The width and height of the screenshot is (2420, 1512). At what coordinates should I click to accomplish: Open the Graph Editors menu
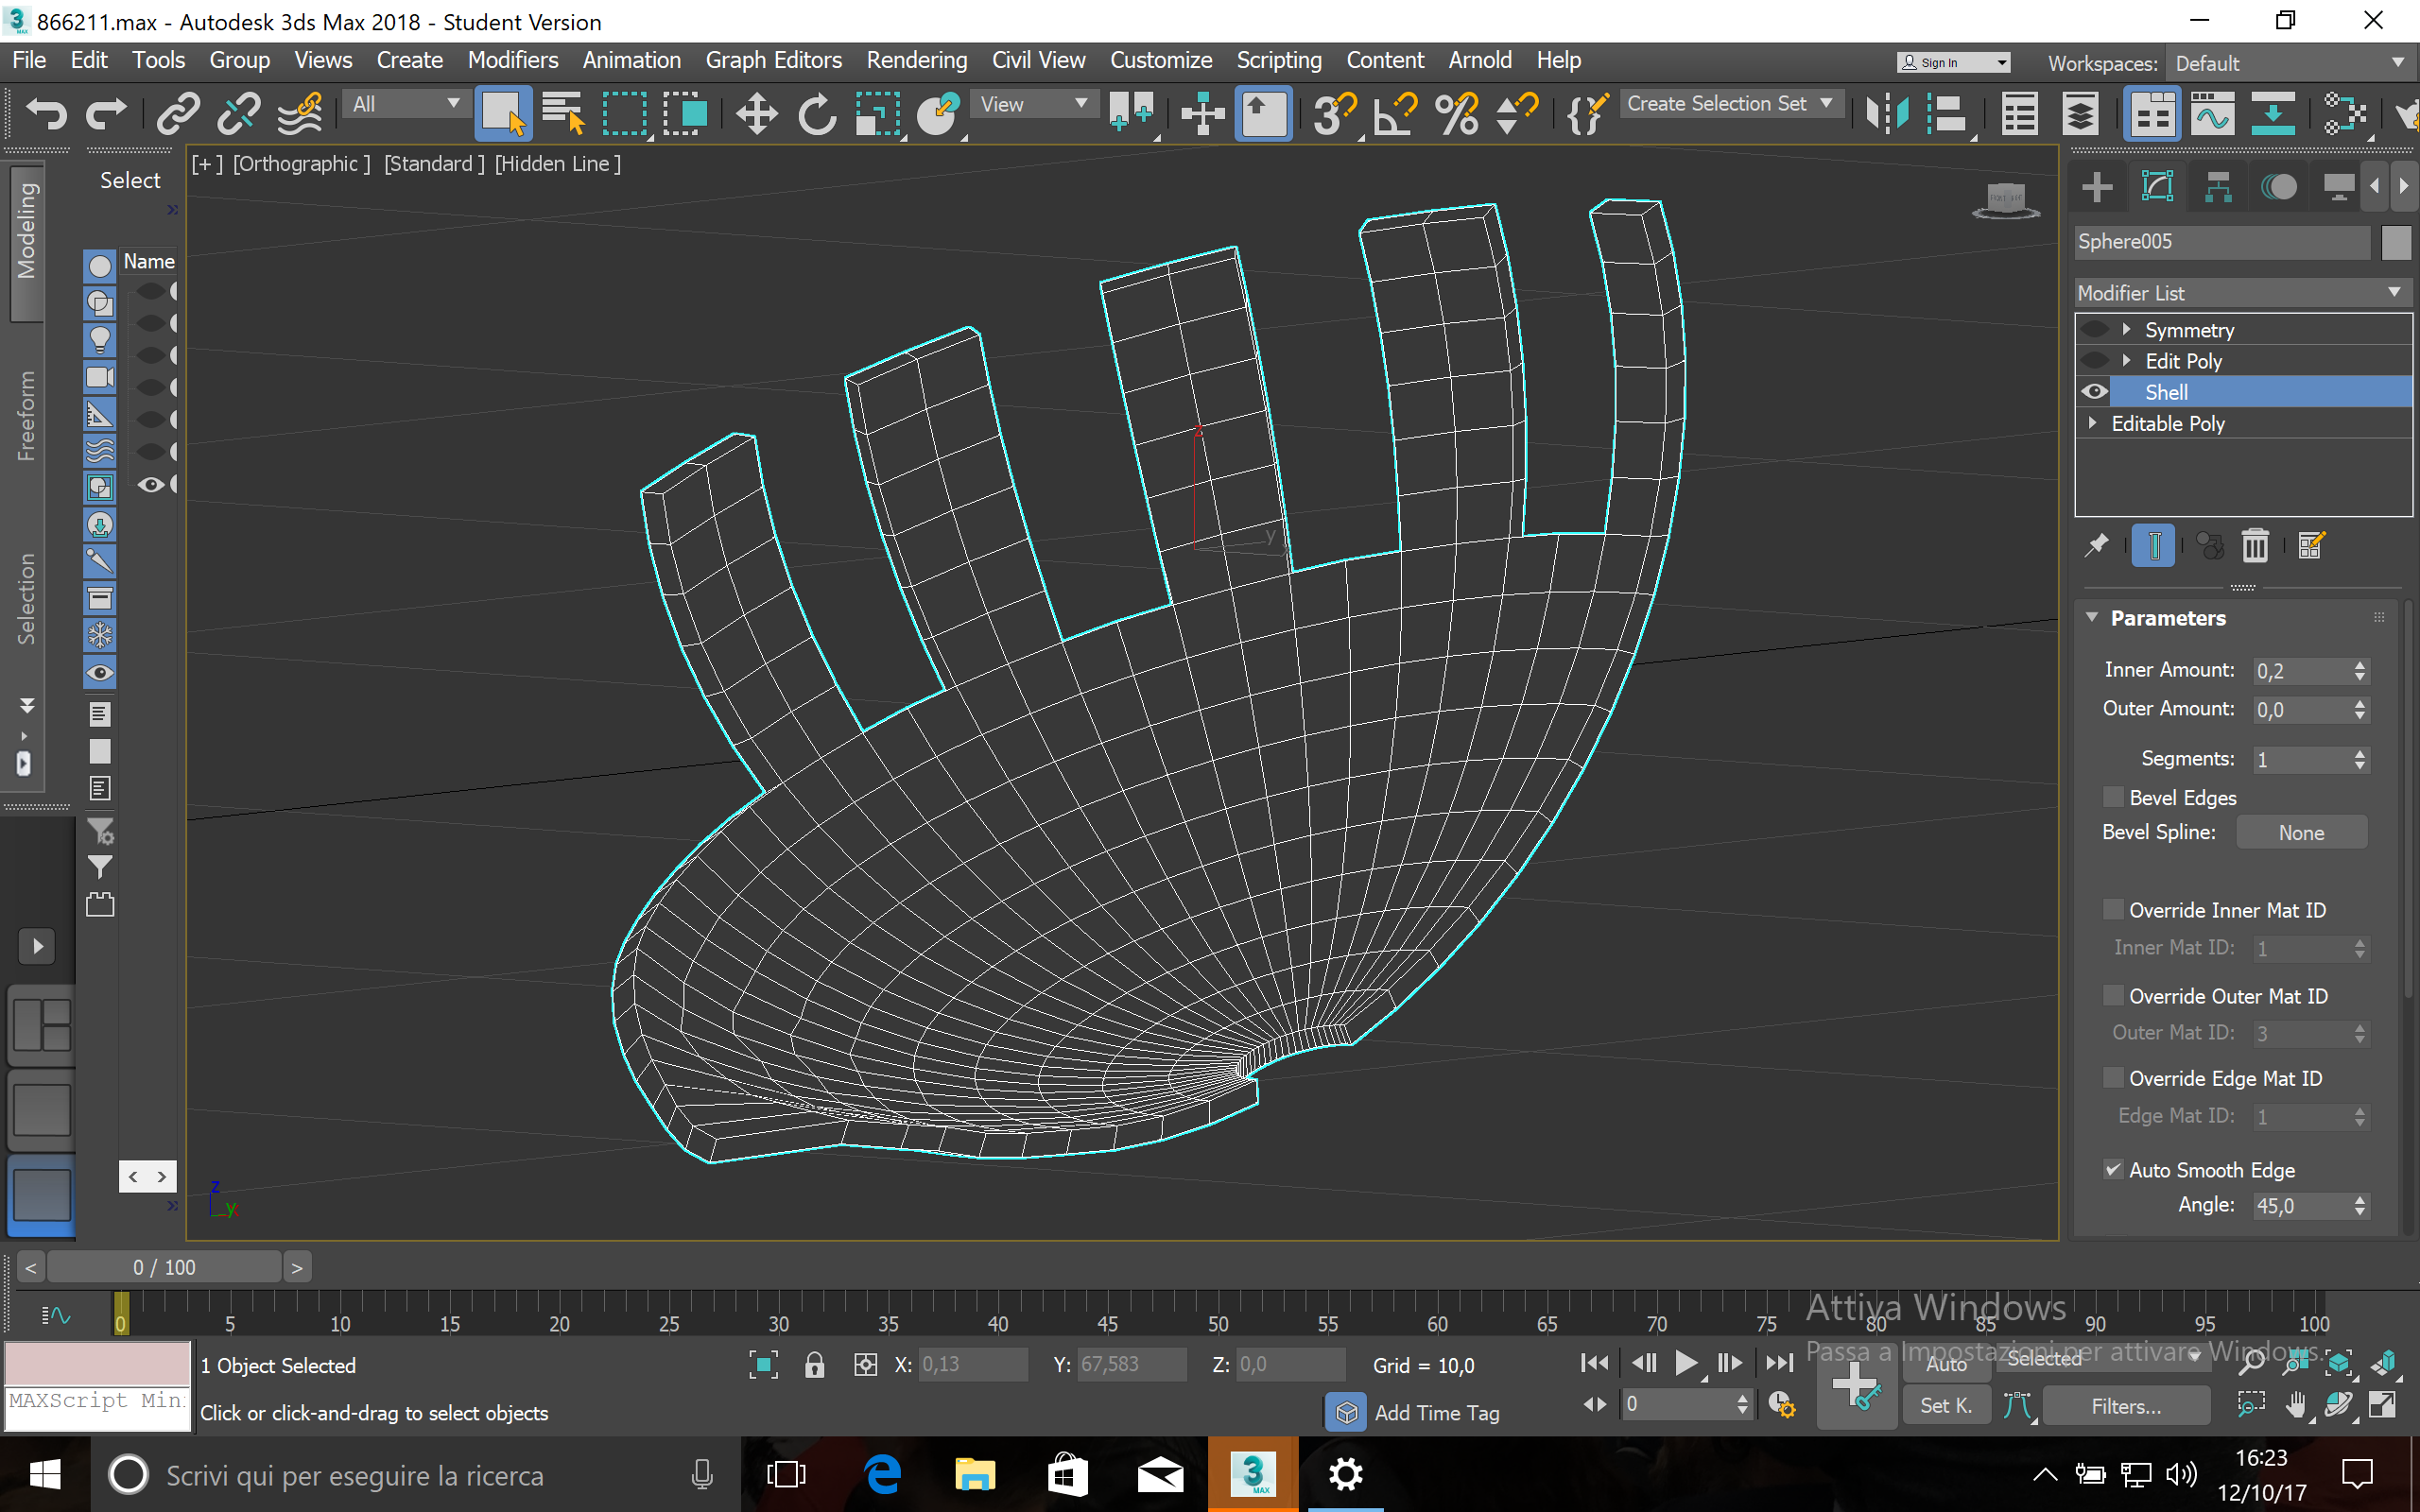coord(773,60)
